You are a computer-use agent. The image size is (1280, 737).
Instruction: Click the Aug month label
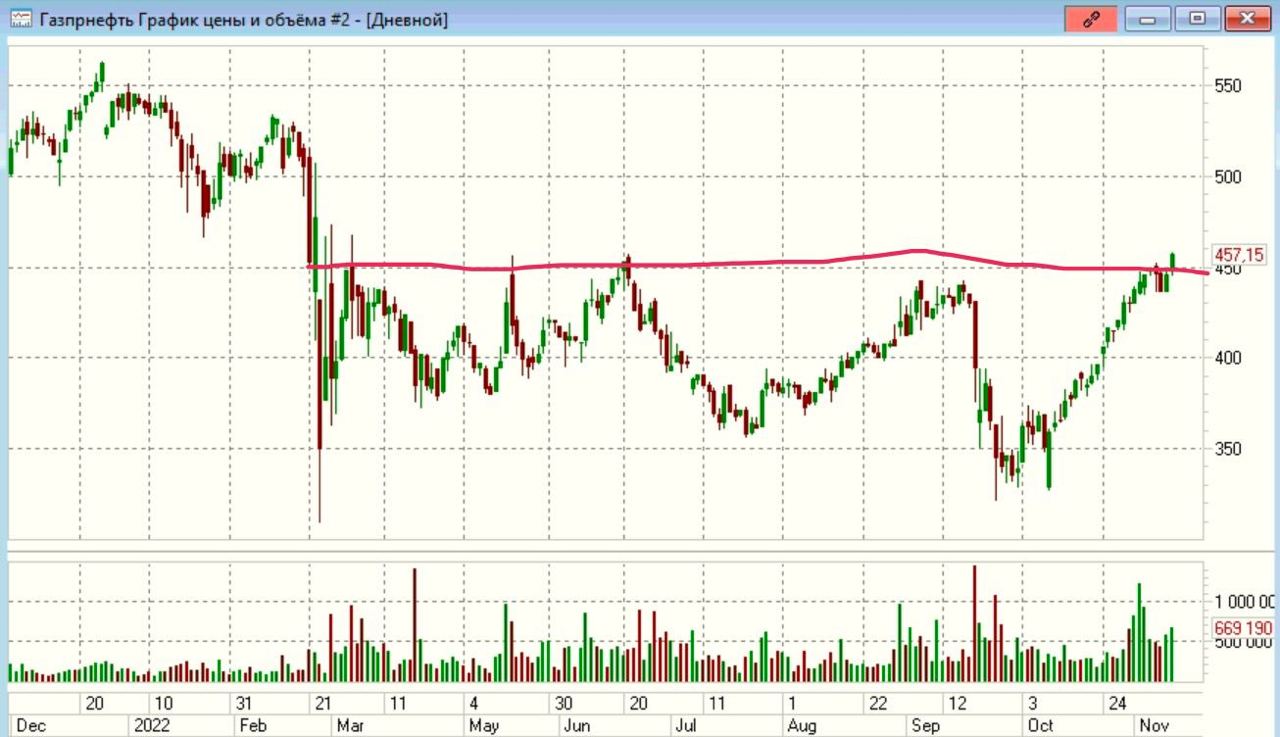pyautogui.click(x=802, y=725)
